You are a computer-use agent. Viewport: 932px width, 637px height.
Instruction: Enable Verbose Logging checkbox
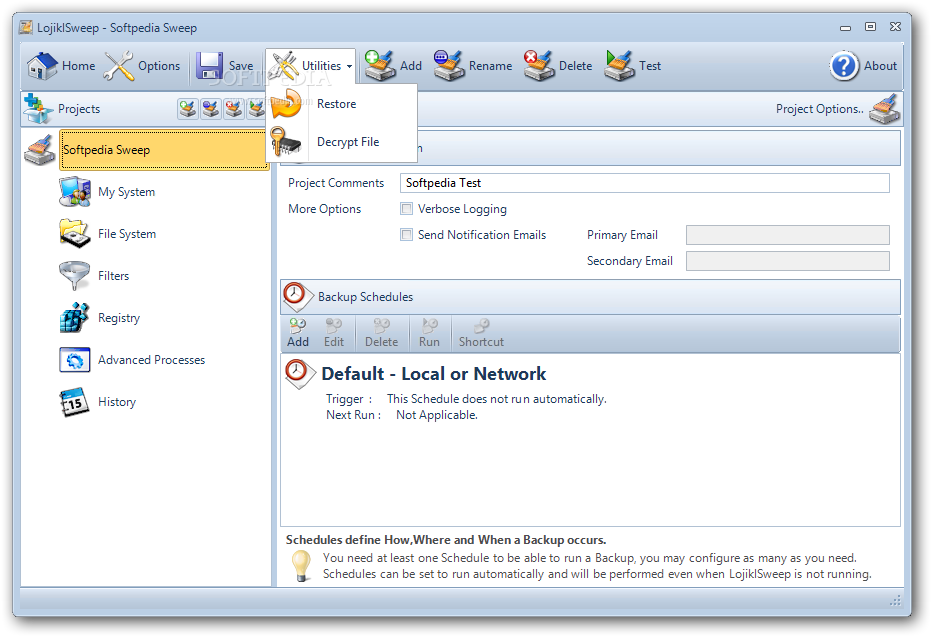coord(407,209)
